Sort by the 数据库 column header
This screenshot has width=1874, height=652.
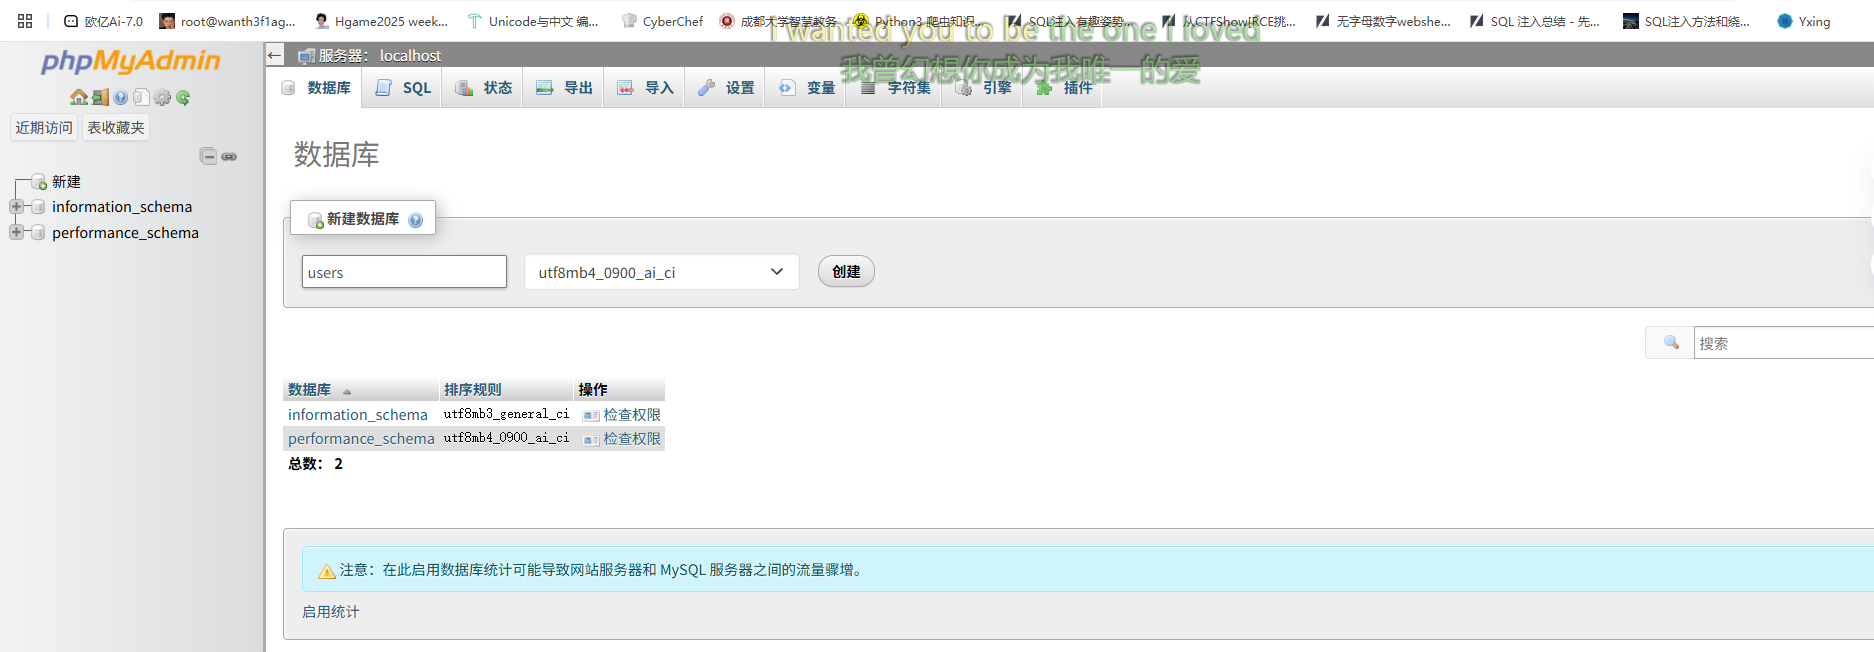click(309, 390)
